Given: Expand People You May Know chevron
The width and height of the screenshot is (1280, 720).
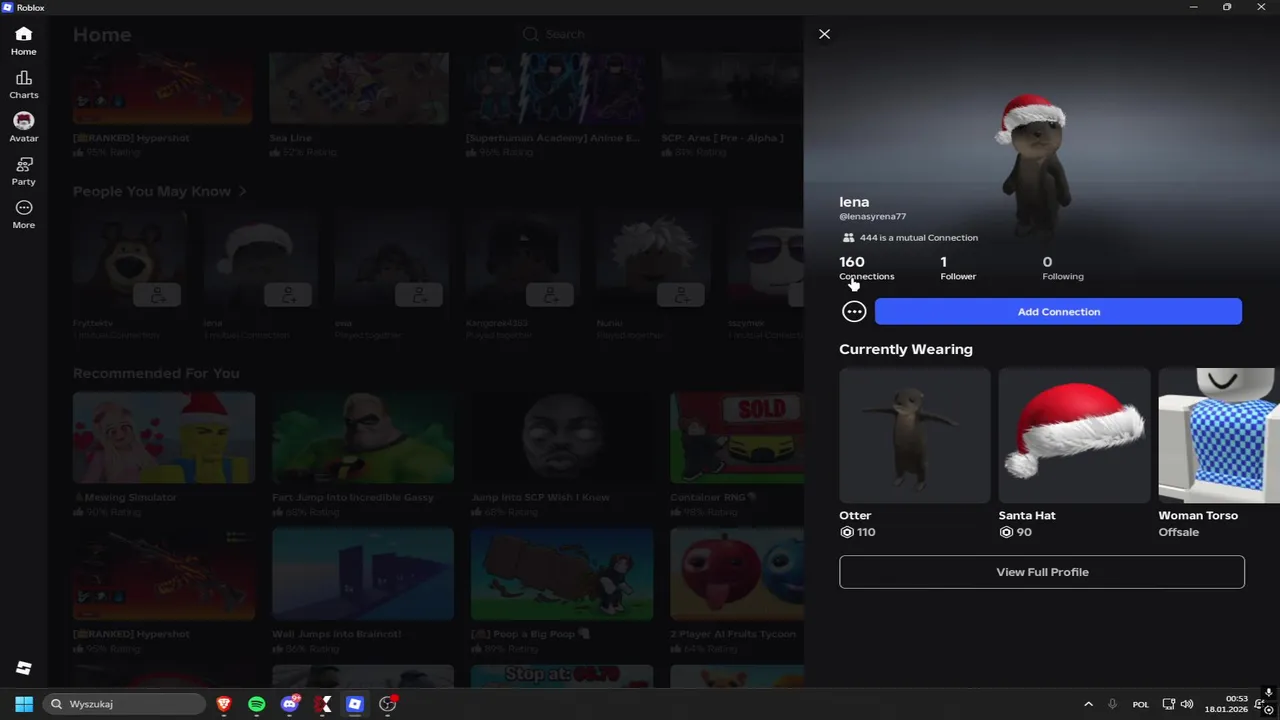Looking at the screenshot, I should (x=242, y=191).
